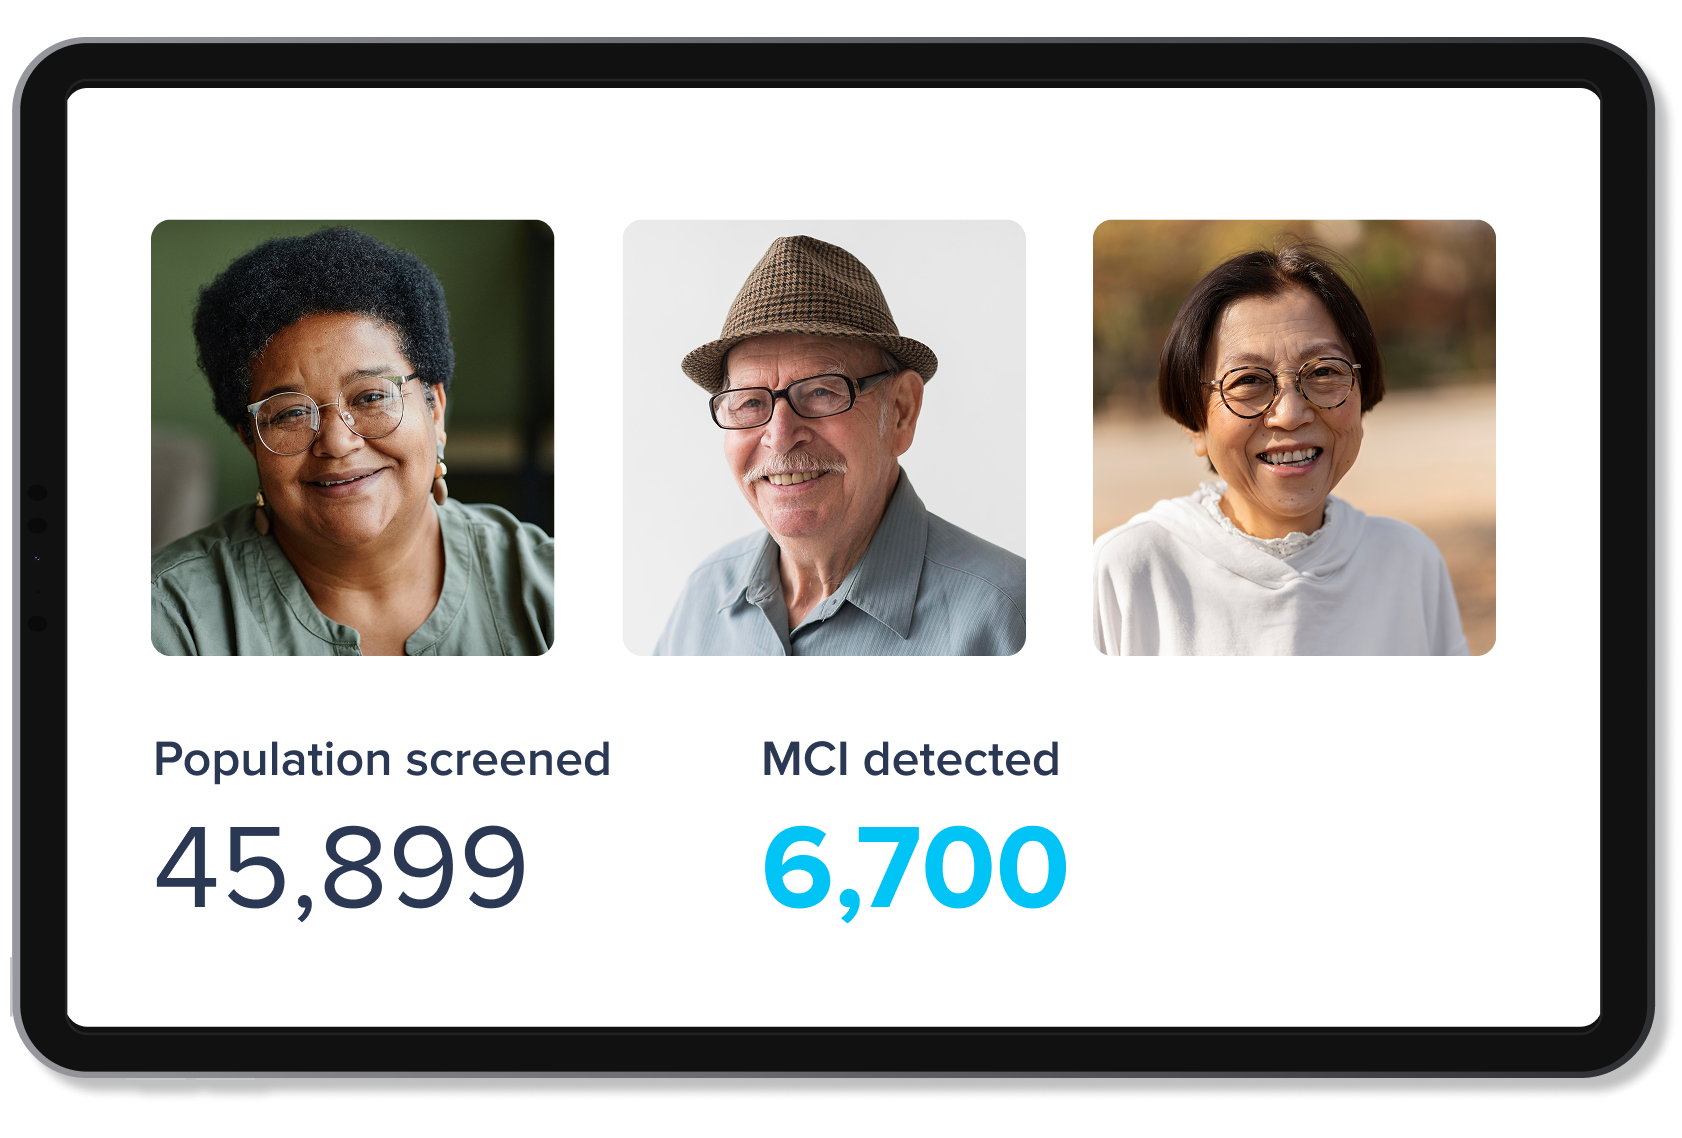
Task: Tap the lowest sensor dot on left bezel
Action: point(37,623)
